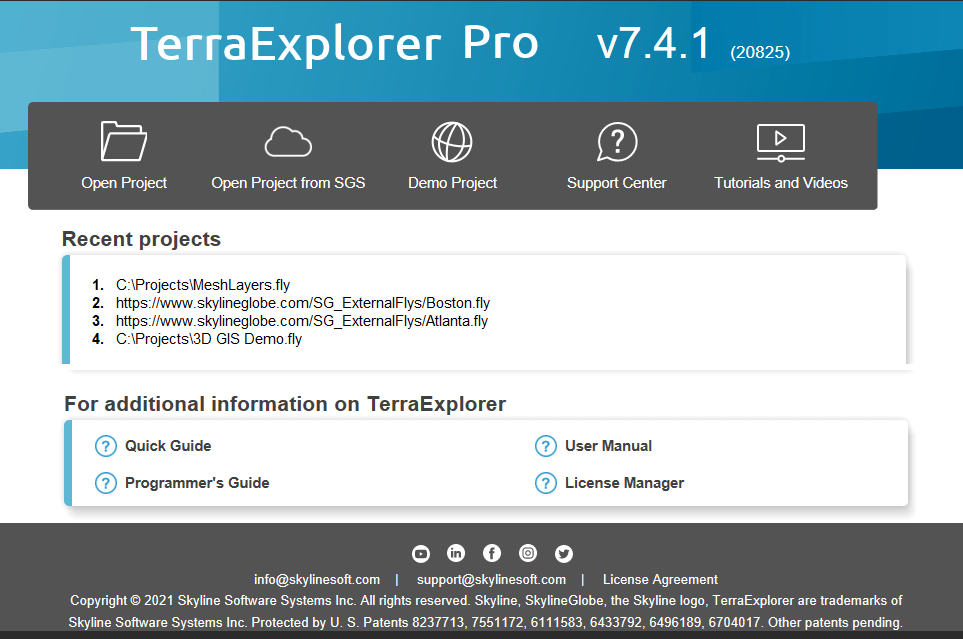
Task: Open the LinkedIn social icon
Action: [456, 554]
